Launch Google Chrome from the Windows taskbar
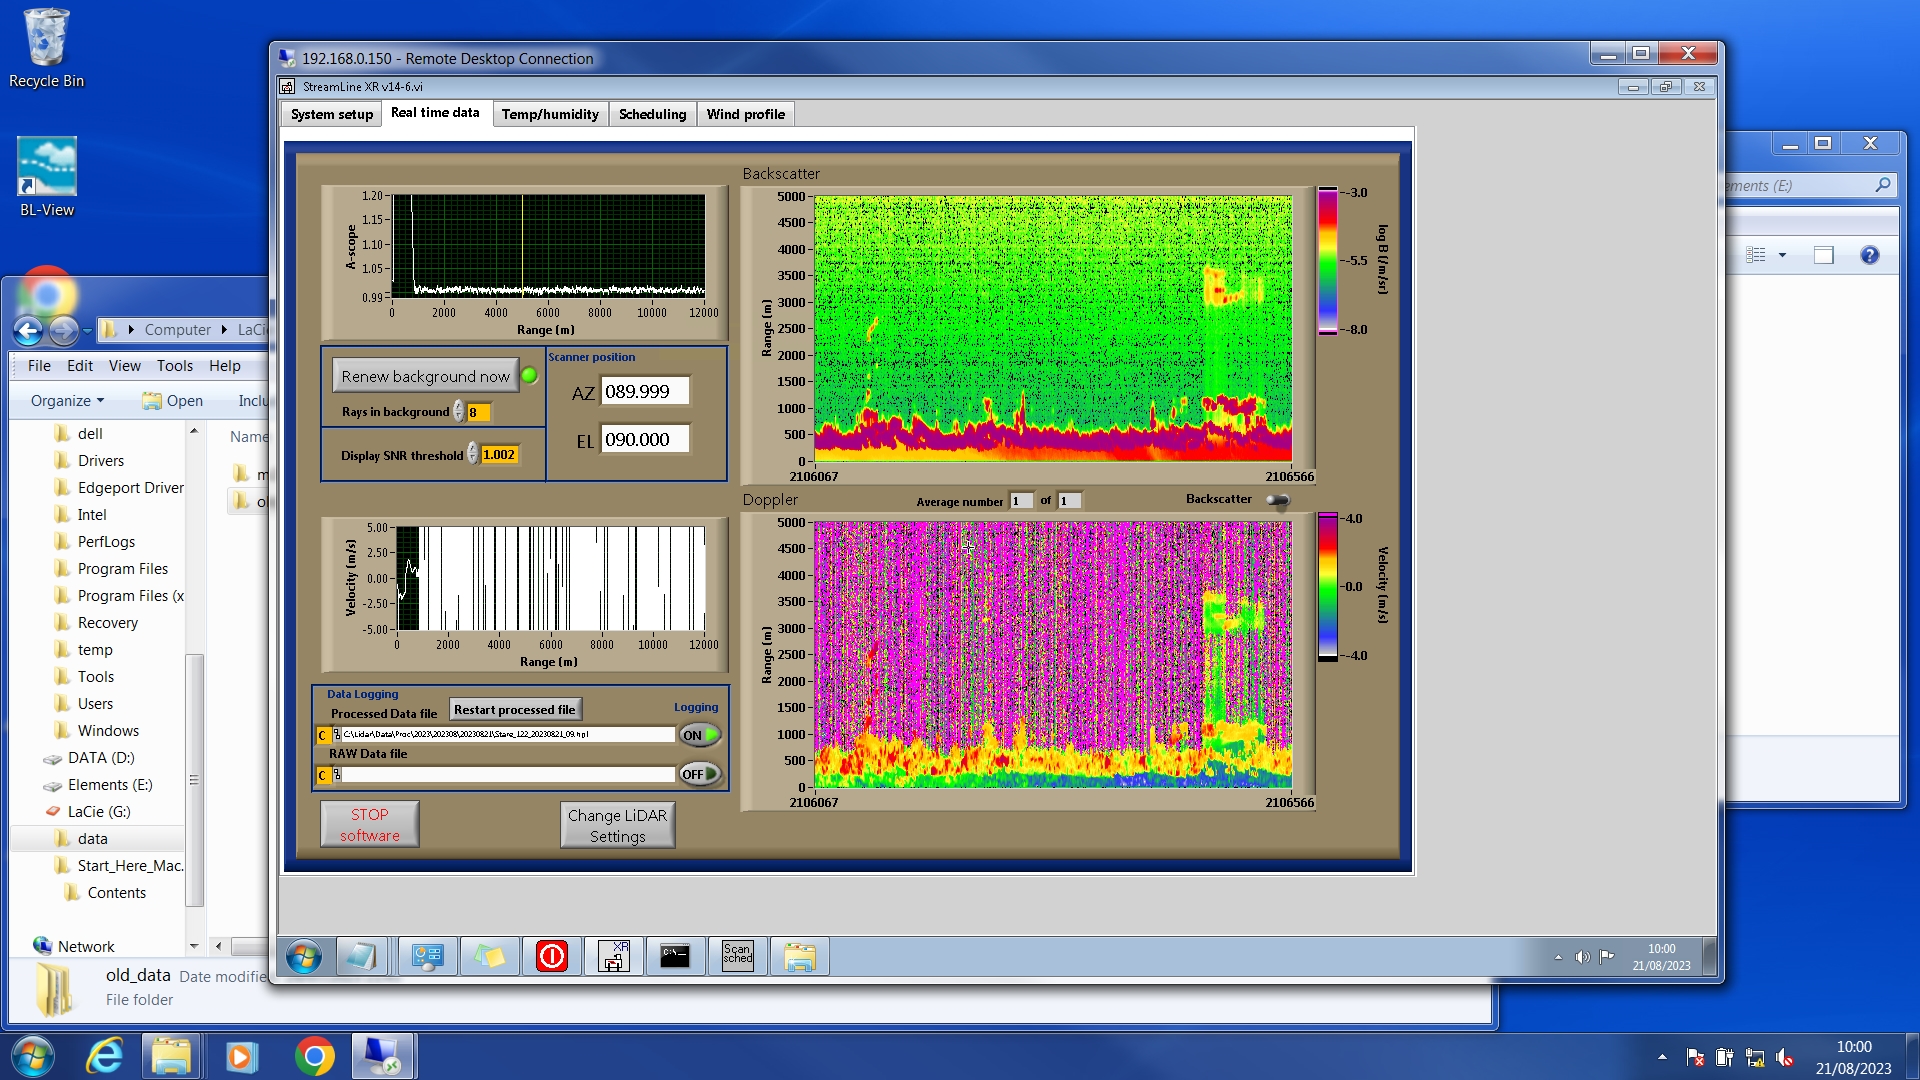This screenshot has height=1080, width=1920. 314,1056
